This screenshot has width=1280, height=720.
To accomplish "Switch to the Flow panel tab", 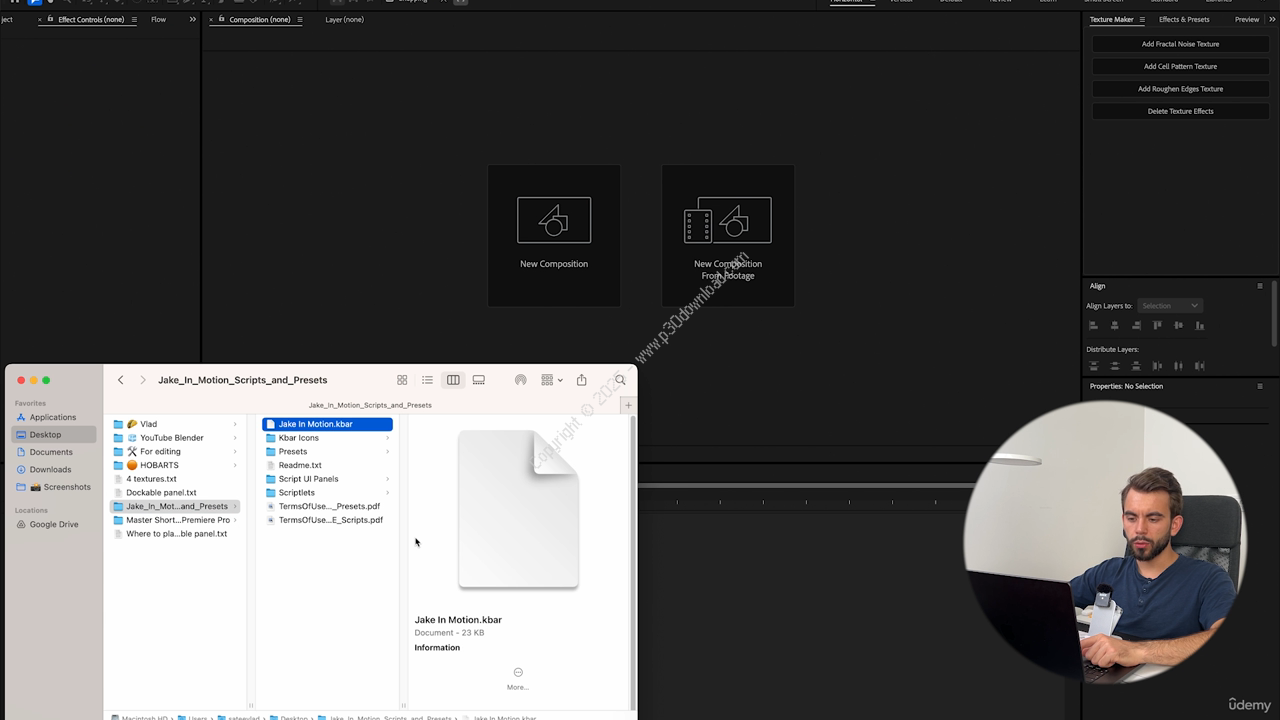I will pos(158,20).
